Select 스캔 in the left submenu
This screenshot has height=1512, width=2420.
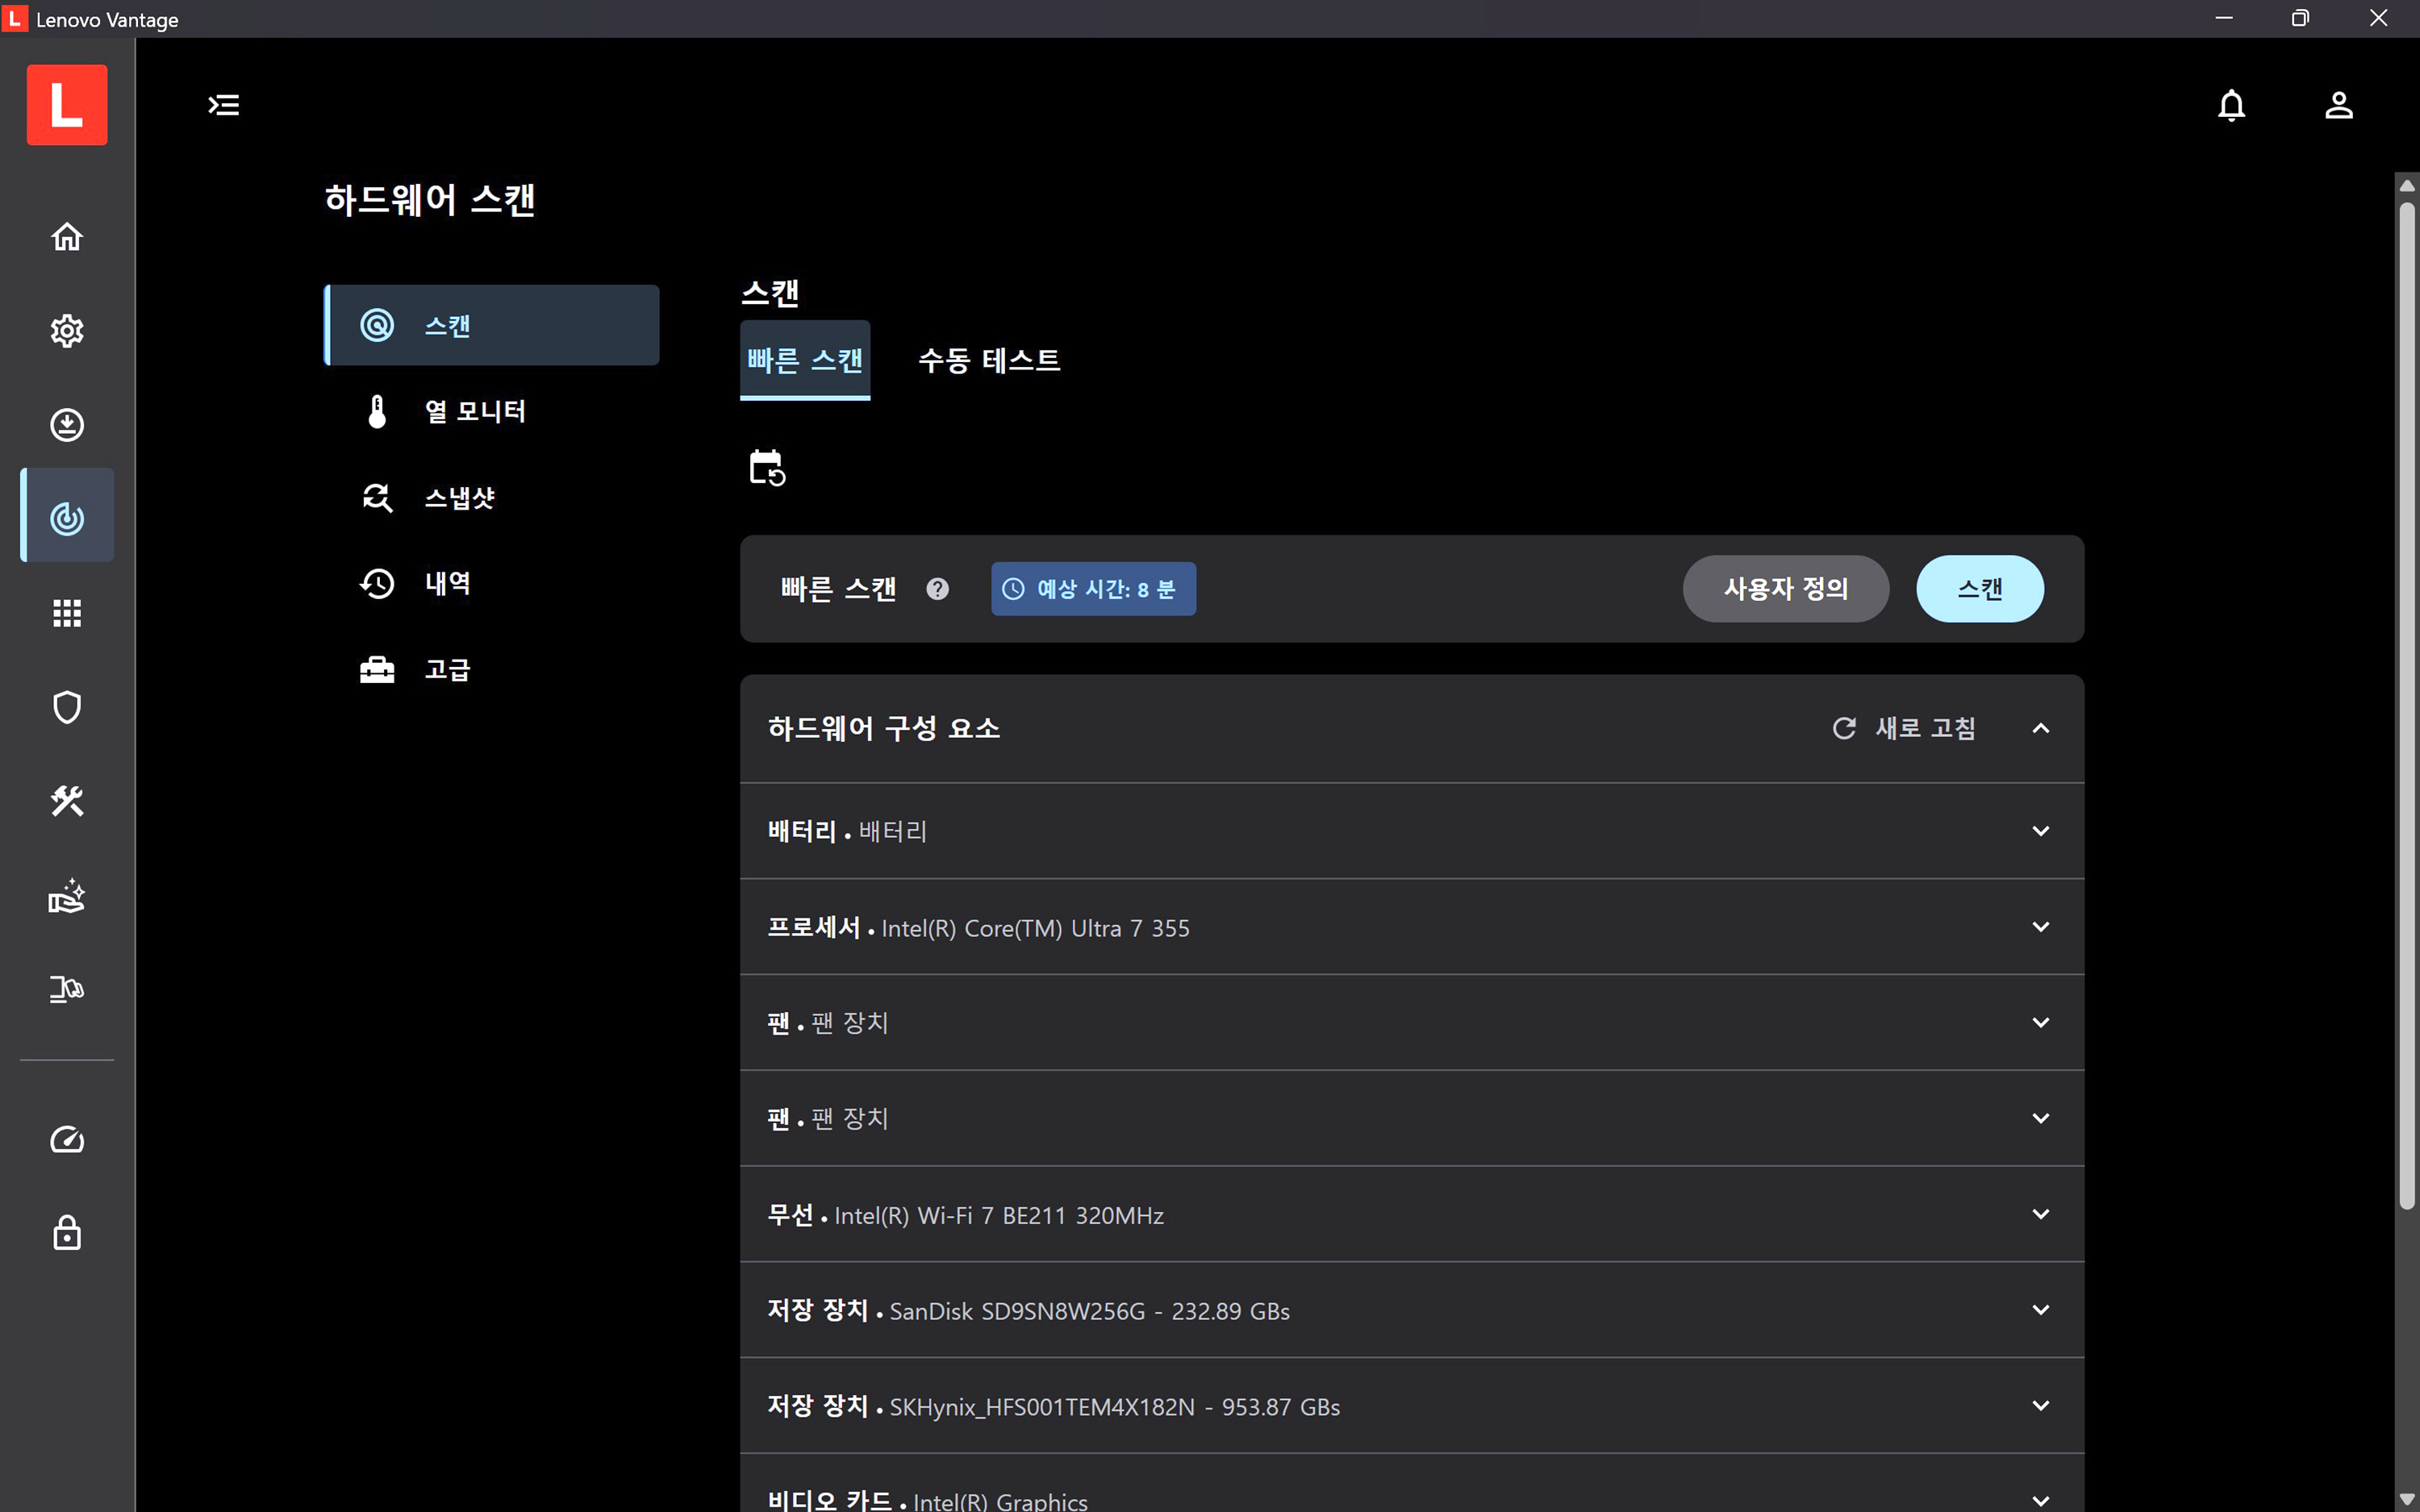point(492,325)
